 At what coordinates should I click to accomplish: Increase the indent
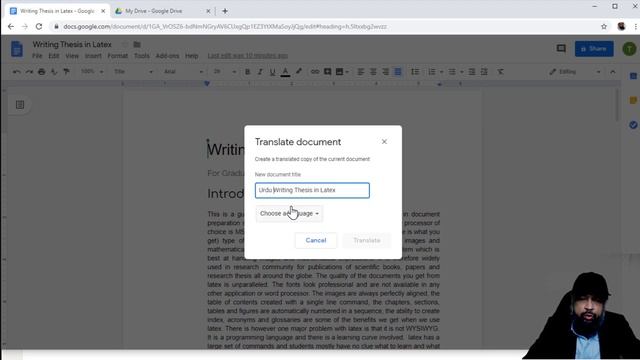(x=484, y=72)
